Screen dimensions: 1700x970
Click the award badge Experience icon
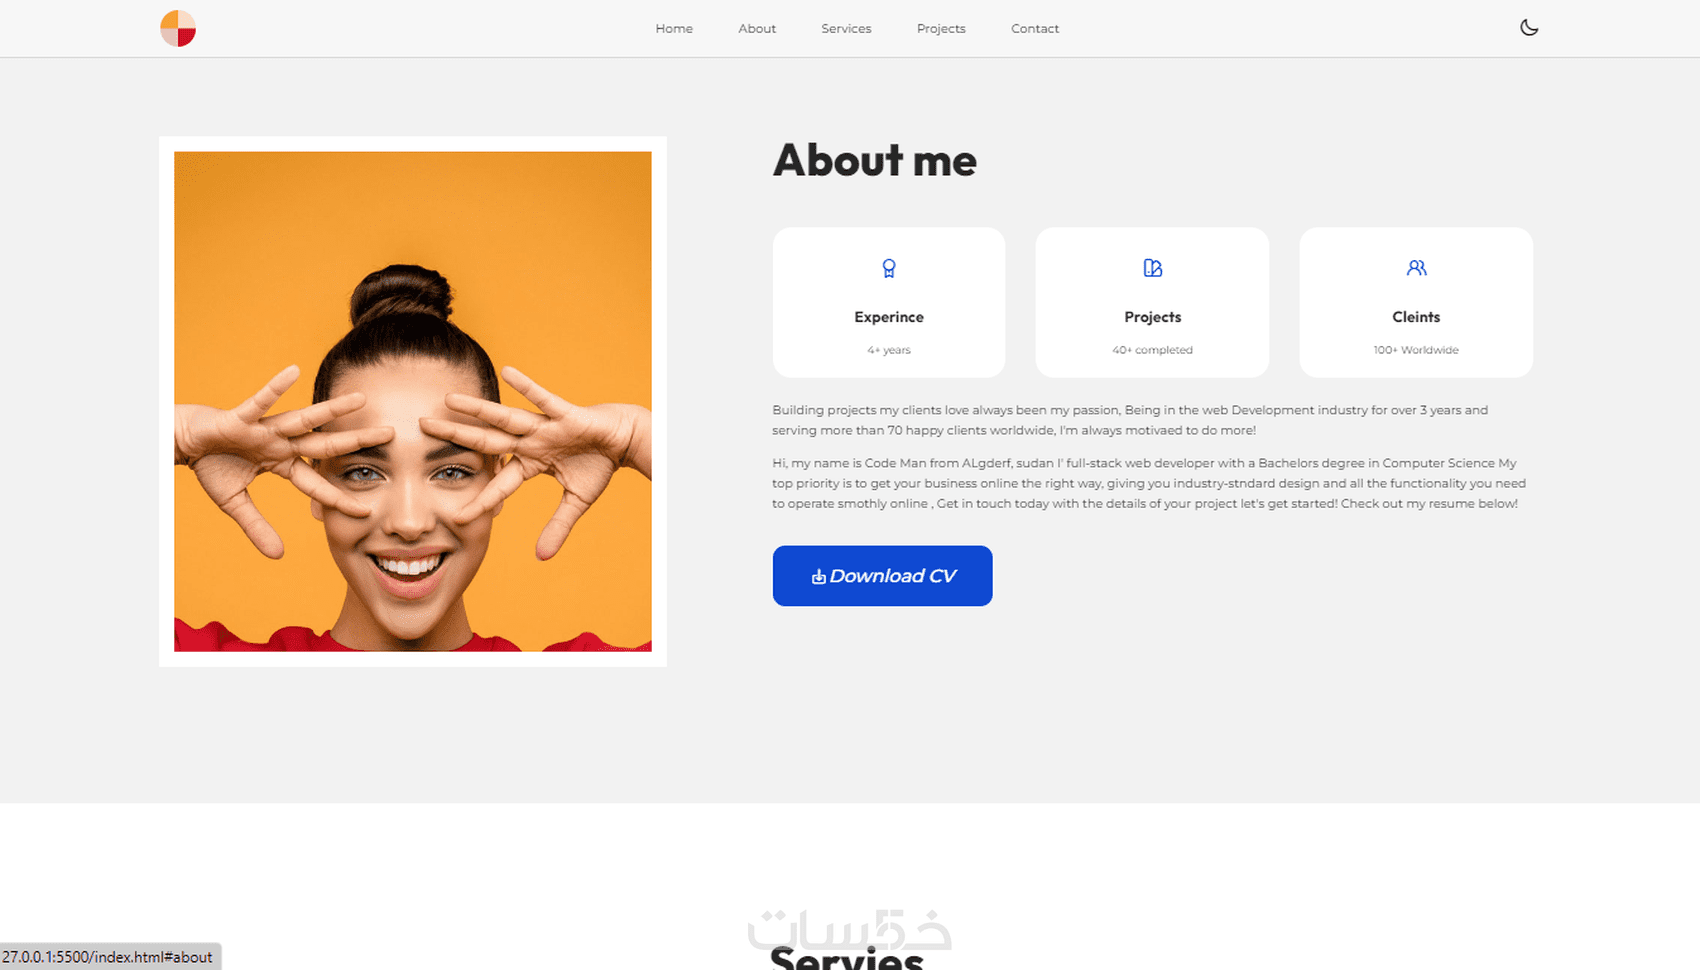pyautogui.click(x=889, y=268)
